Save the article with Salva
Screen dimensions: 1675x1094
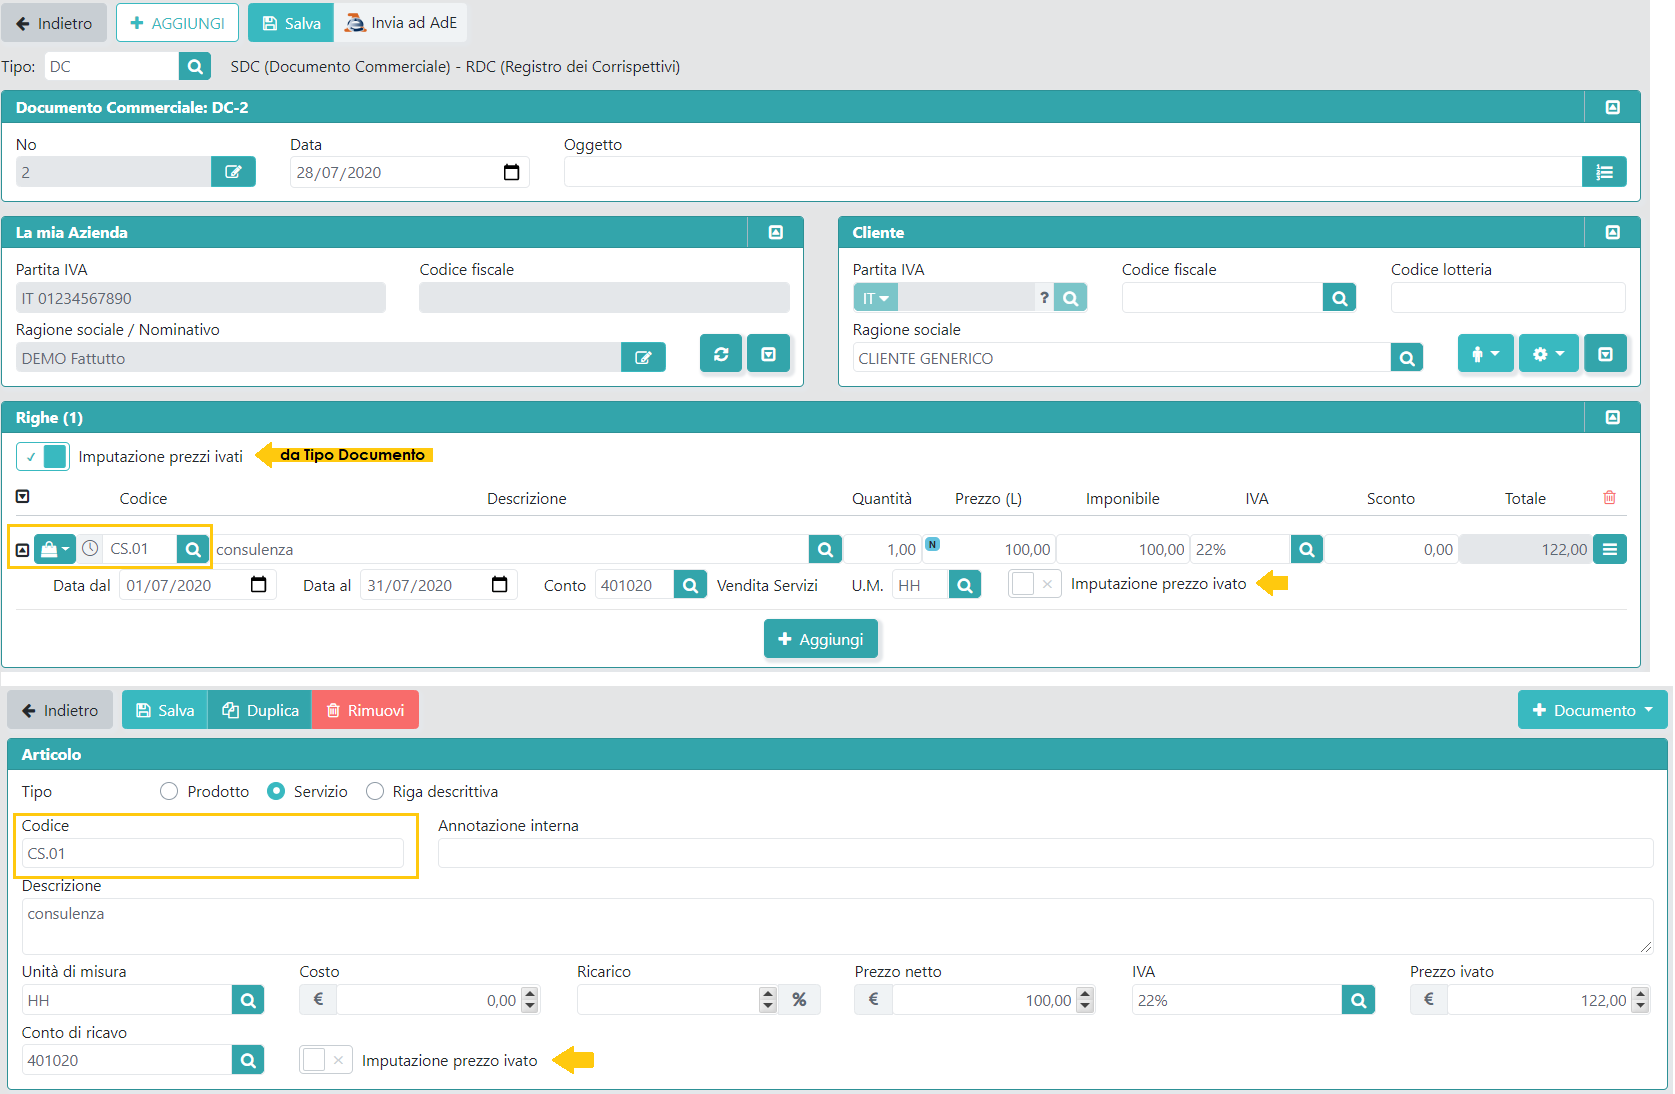point(165,710)
